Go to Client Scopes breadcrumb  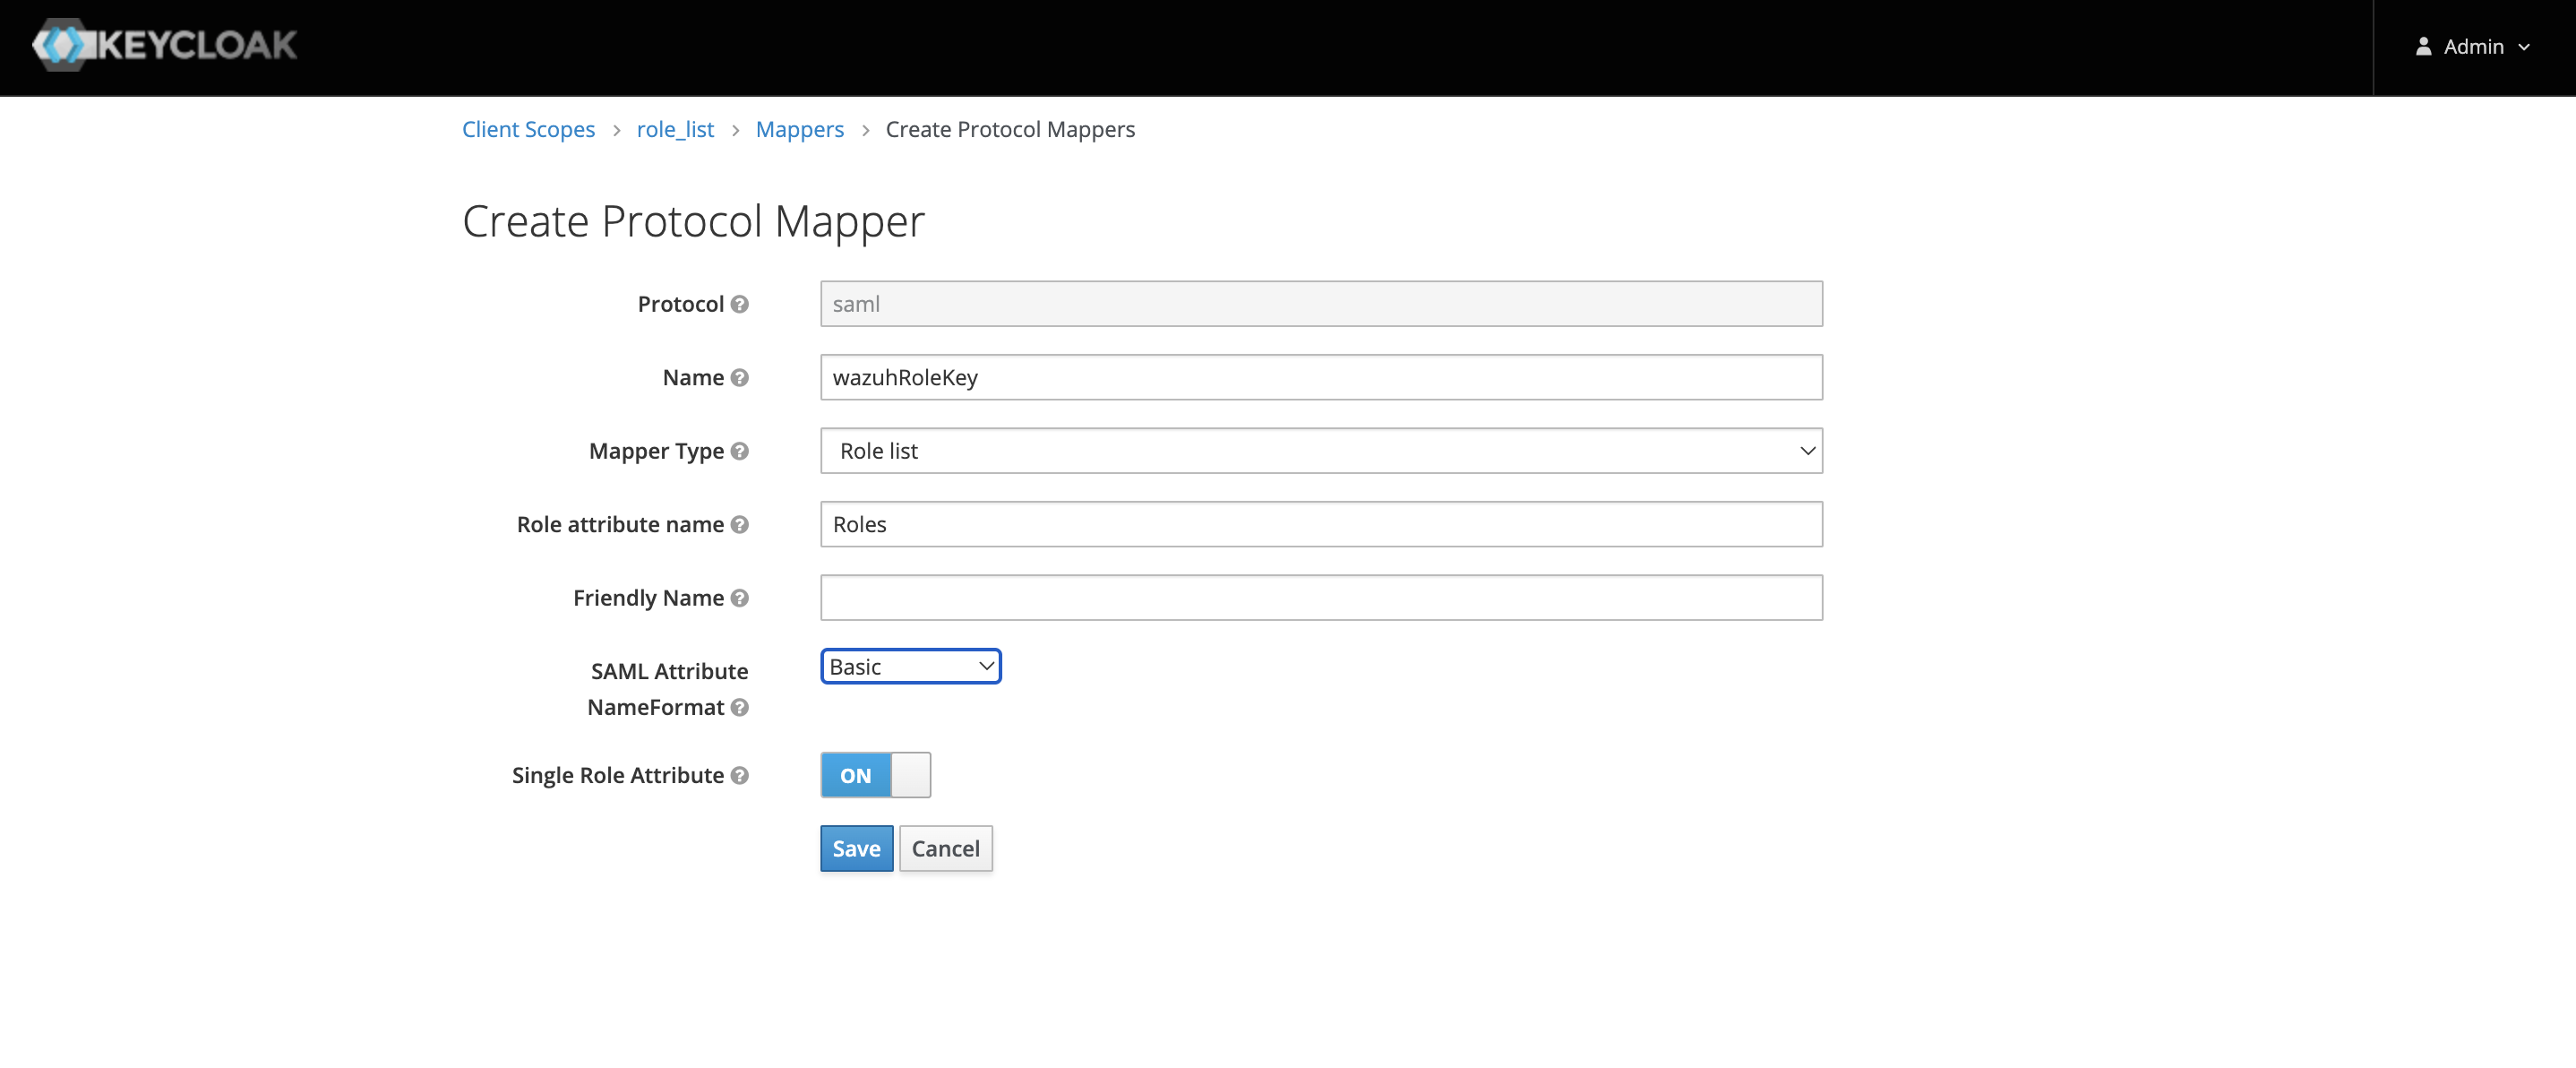pos(528,129)
